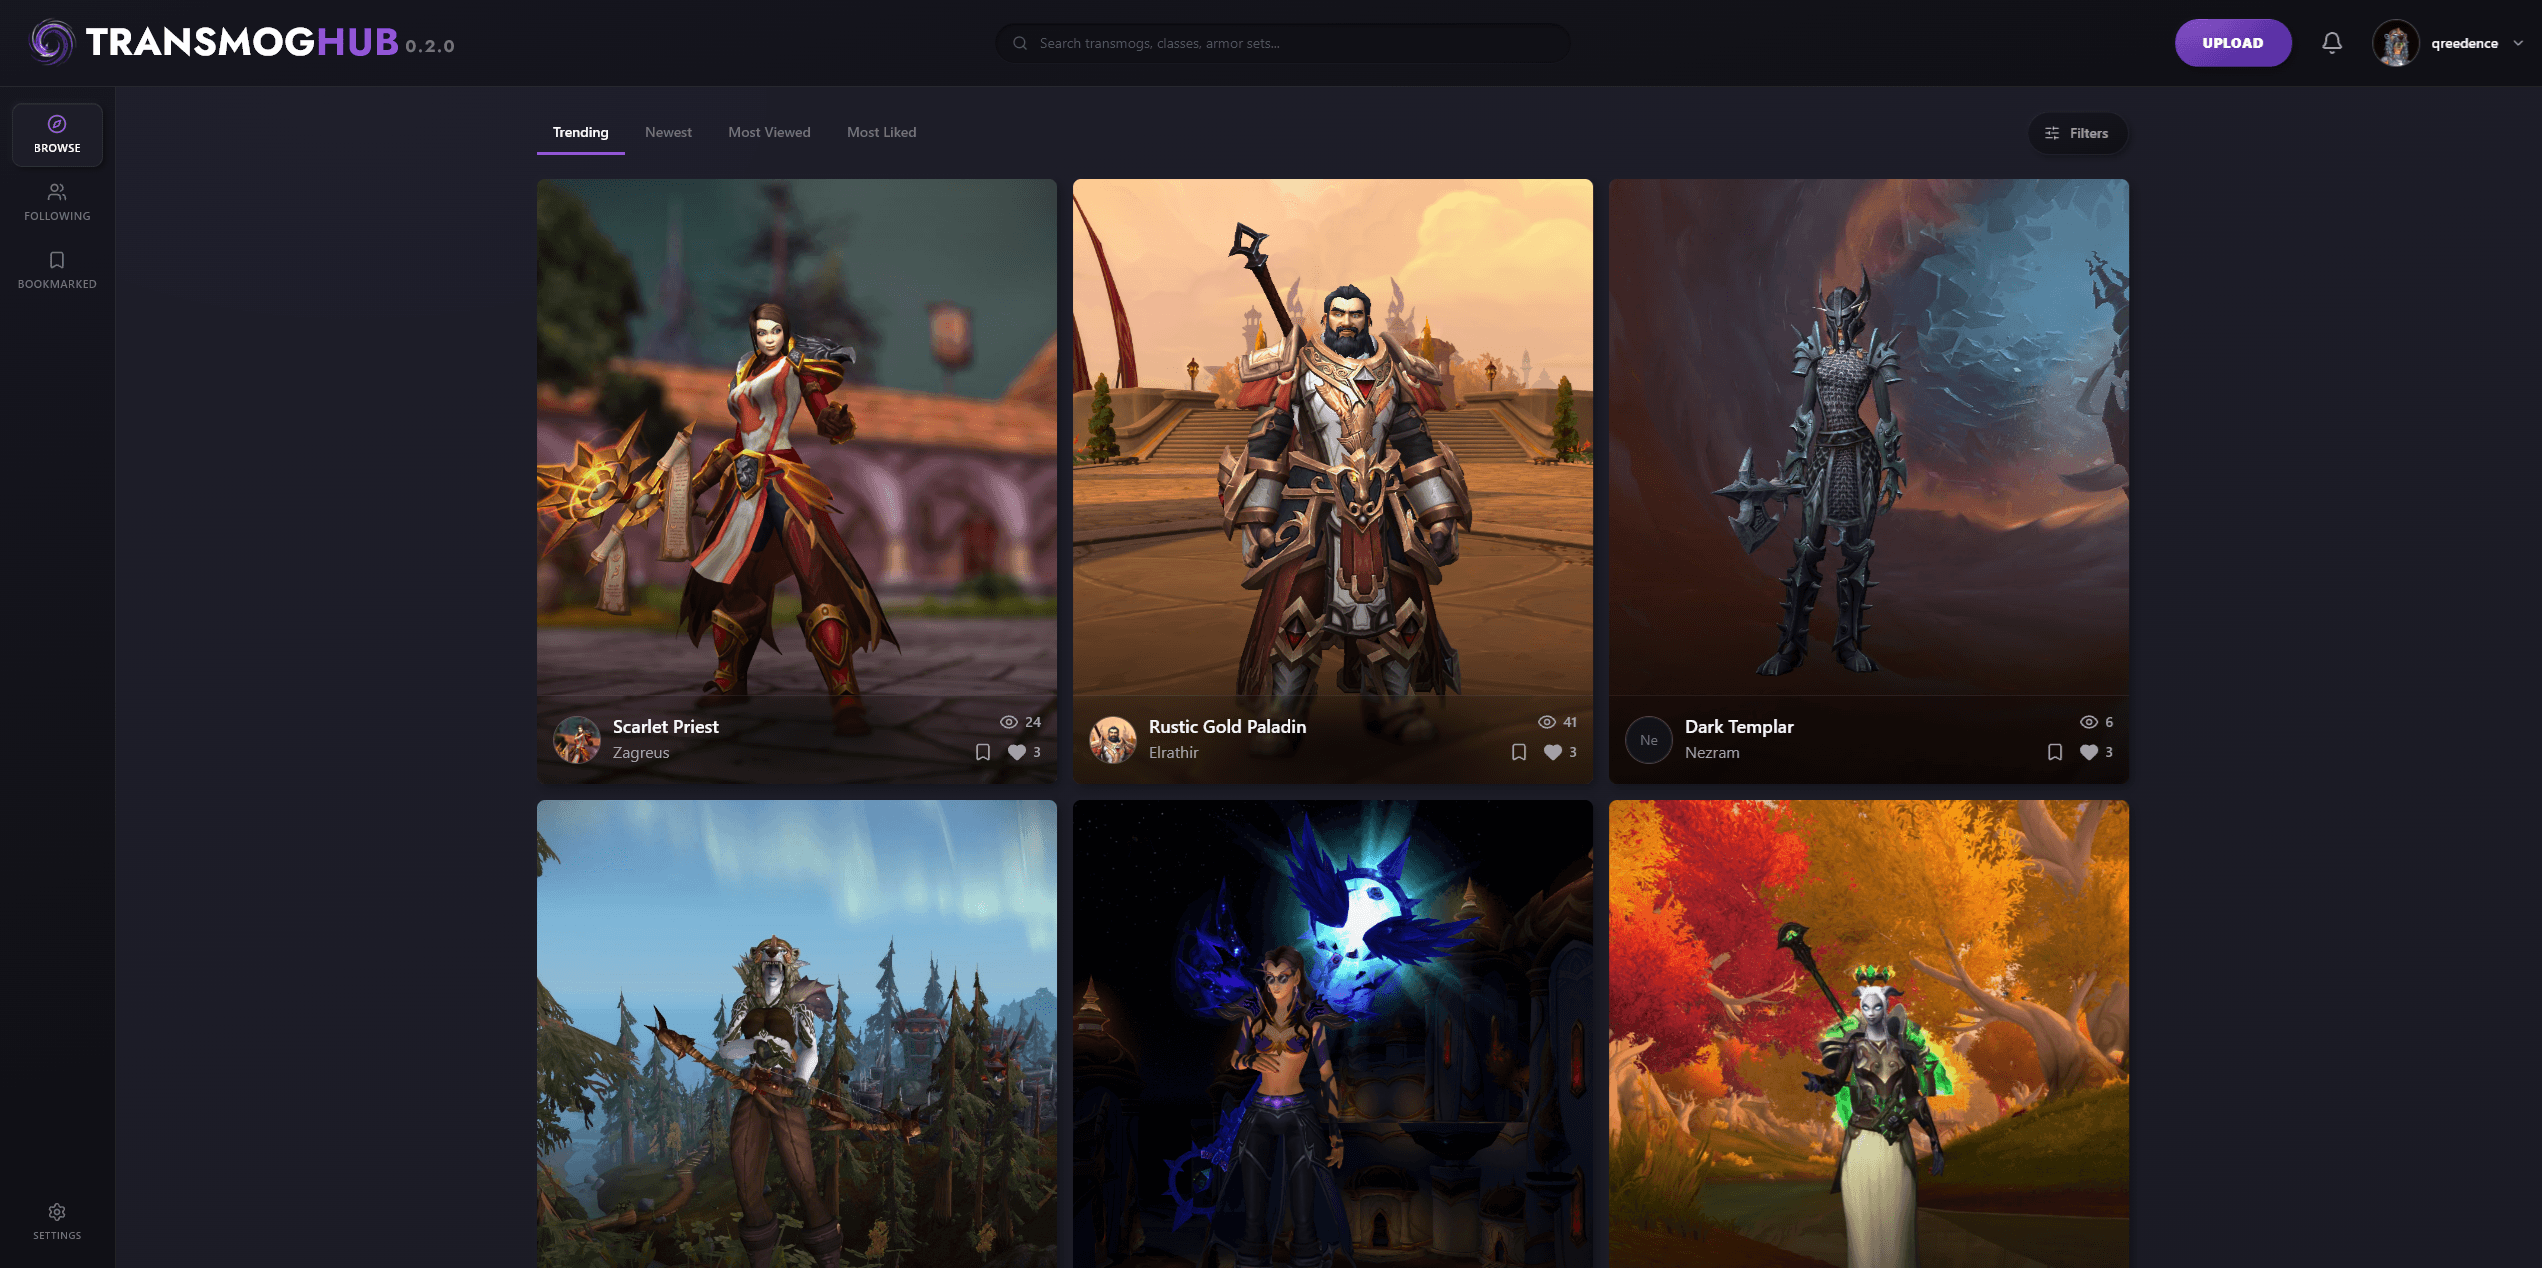The width and height of the screenshot is (2542, 1268).
Task: Switch to the Most Viewed tab
Action: (769, 133)
